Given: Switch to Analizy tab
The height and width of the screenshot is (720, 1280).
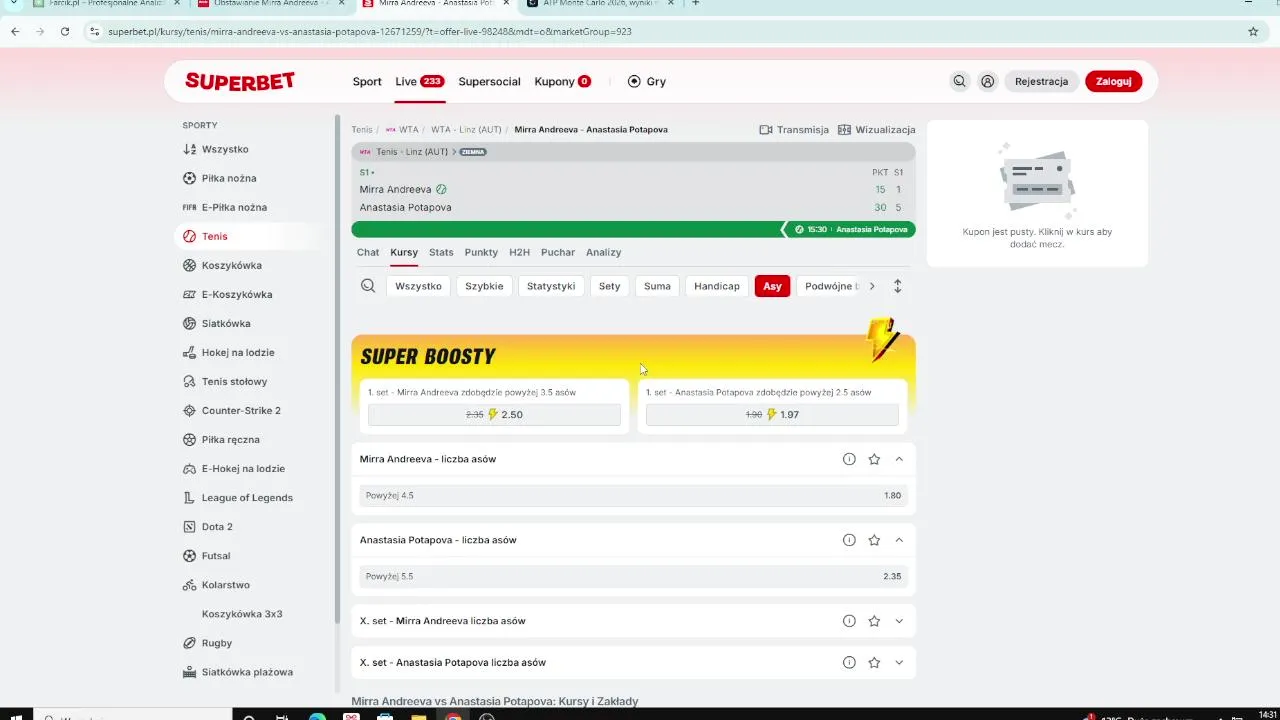Looking at the screenshot, I should pyautogui.click(x=603, y=252).
